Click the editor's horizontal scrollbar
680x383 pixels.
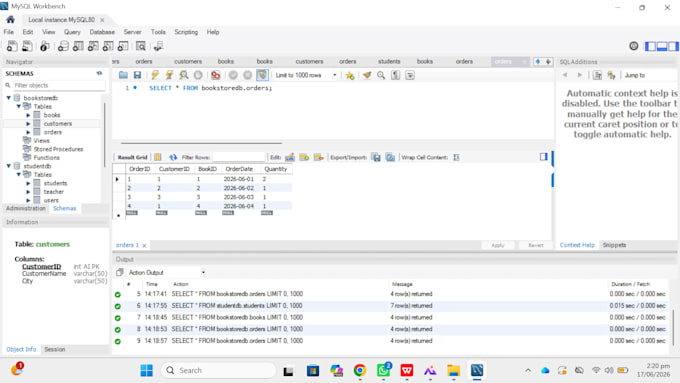tap(202, 143)
